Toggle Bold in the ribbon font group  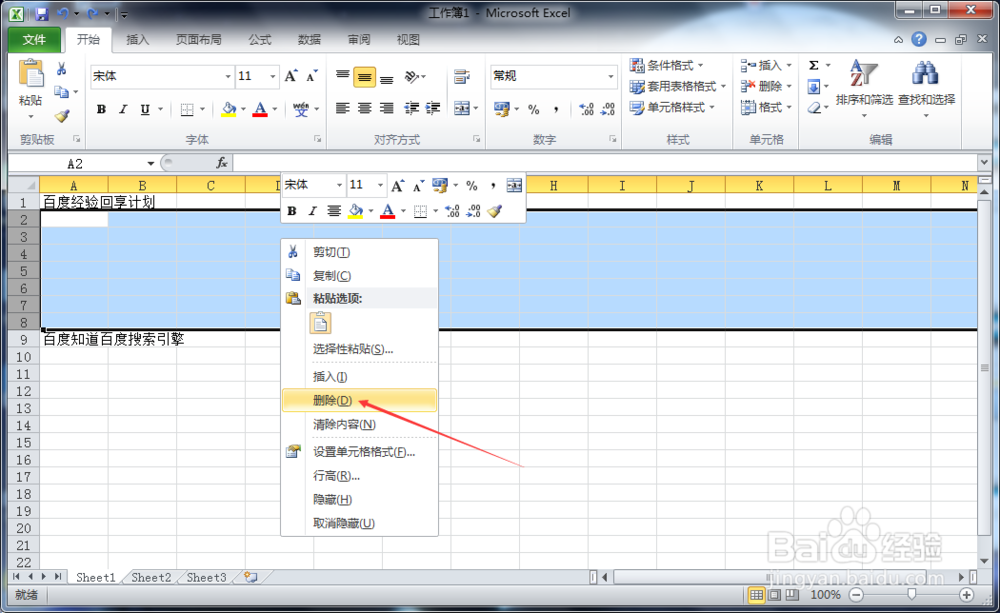[x=101, y=109]
